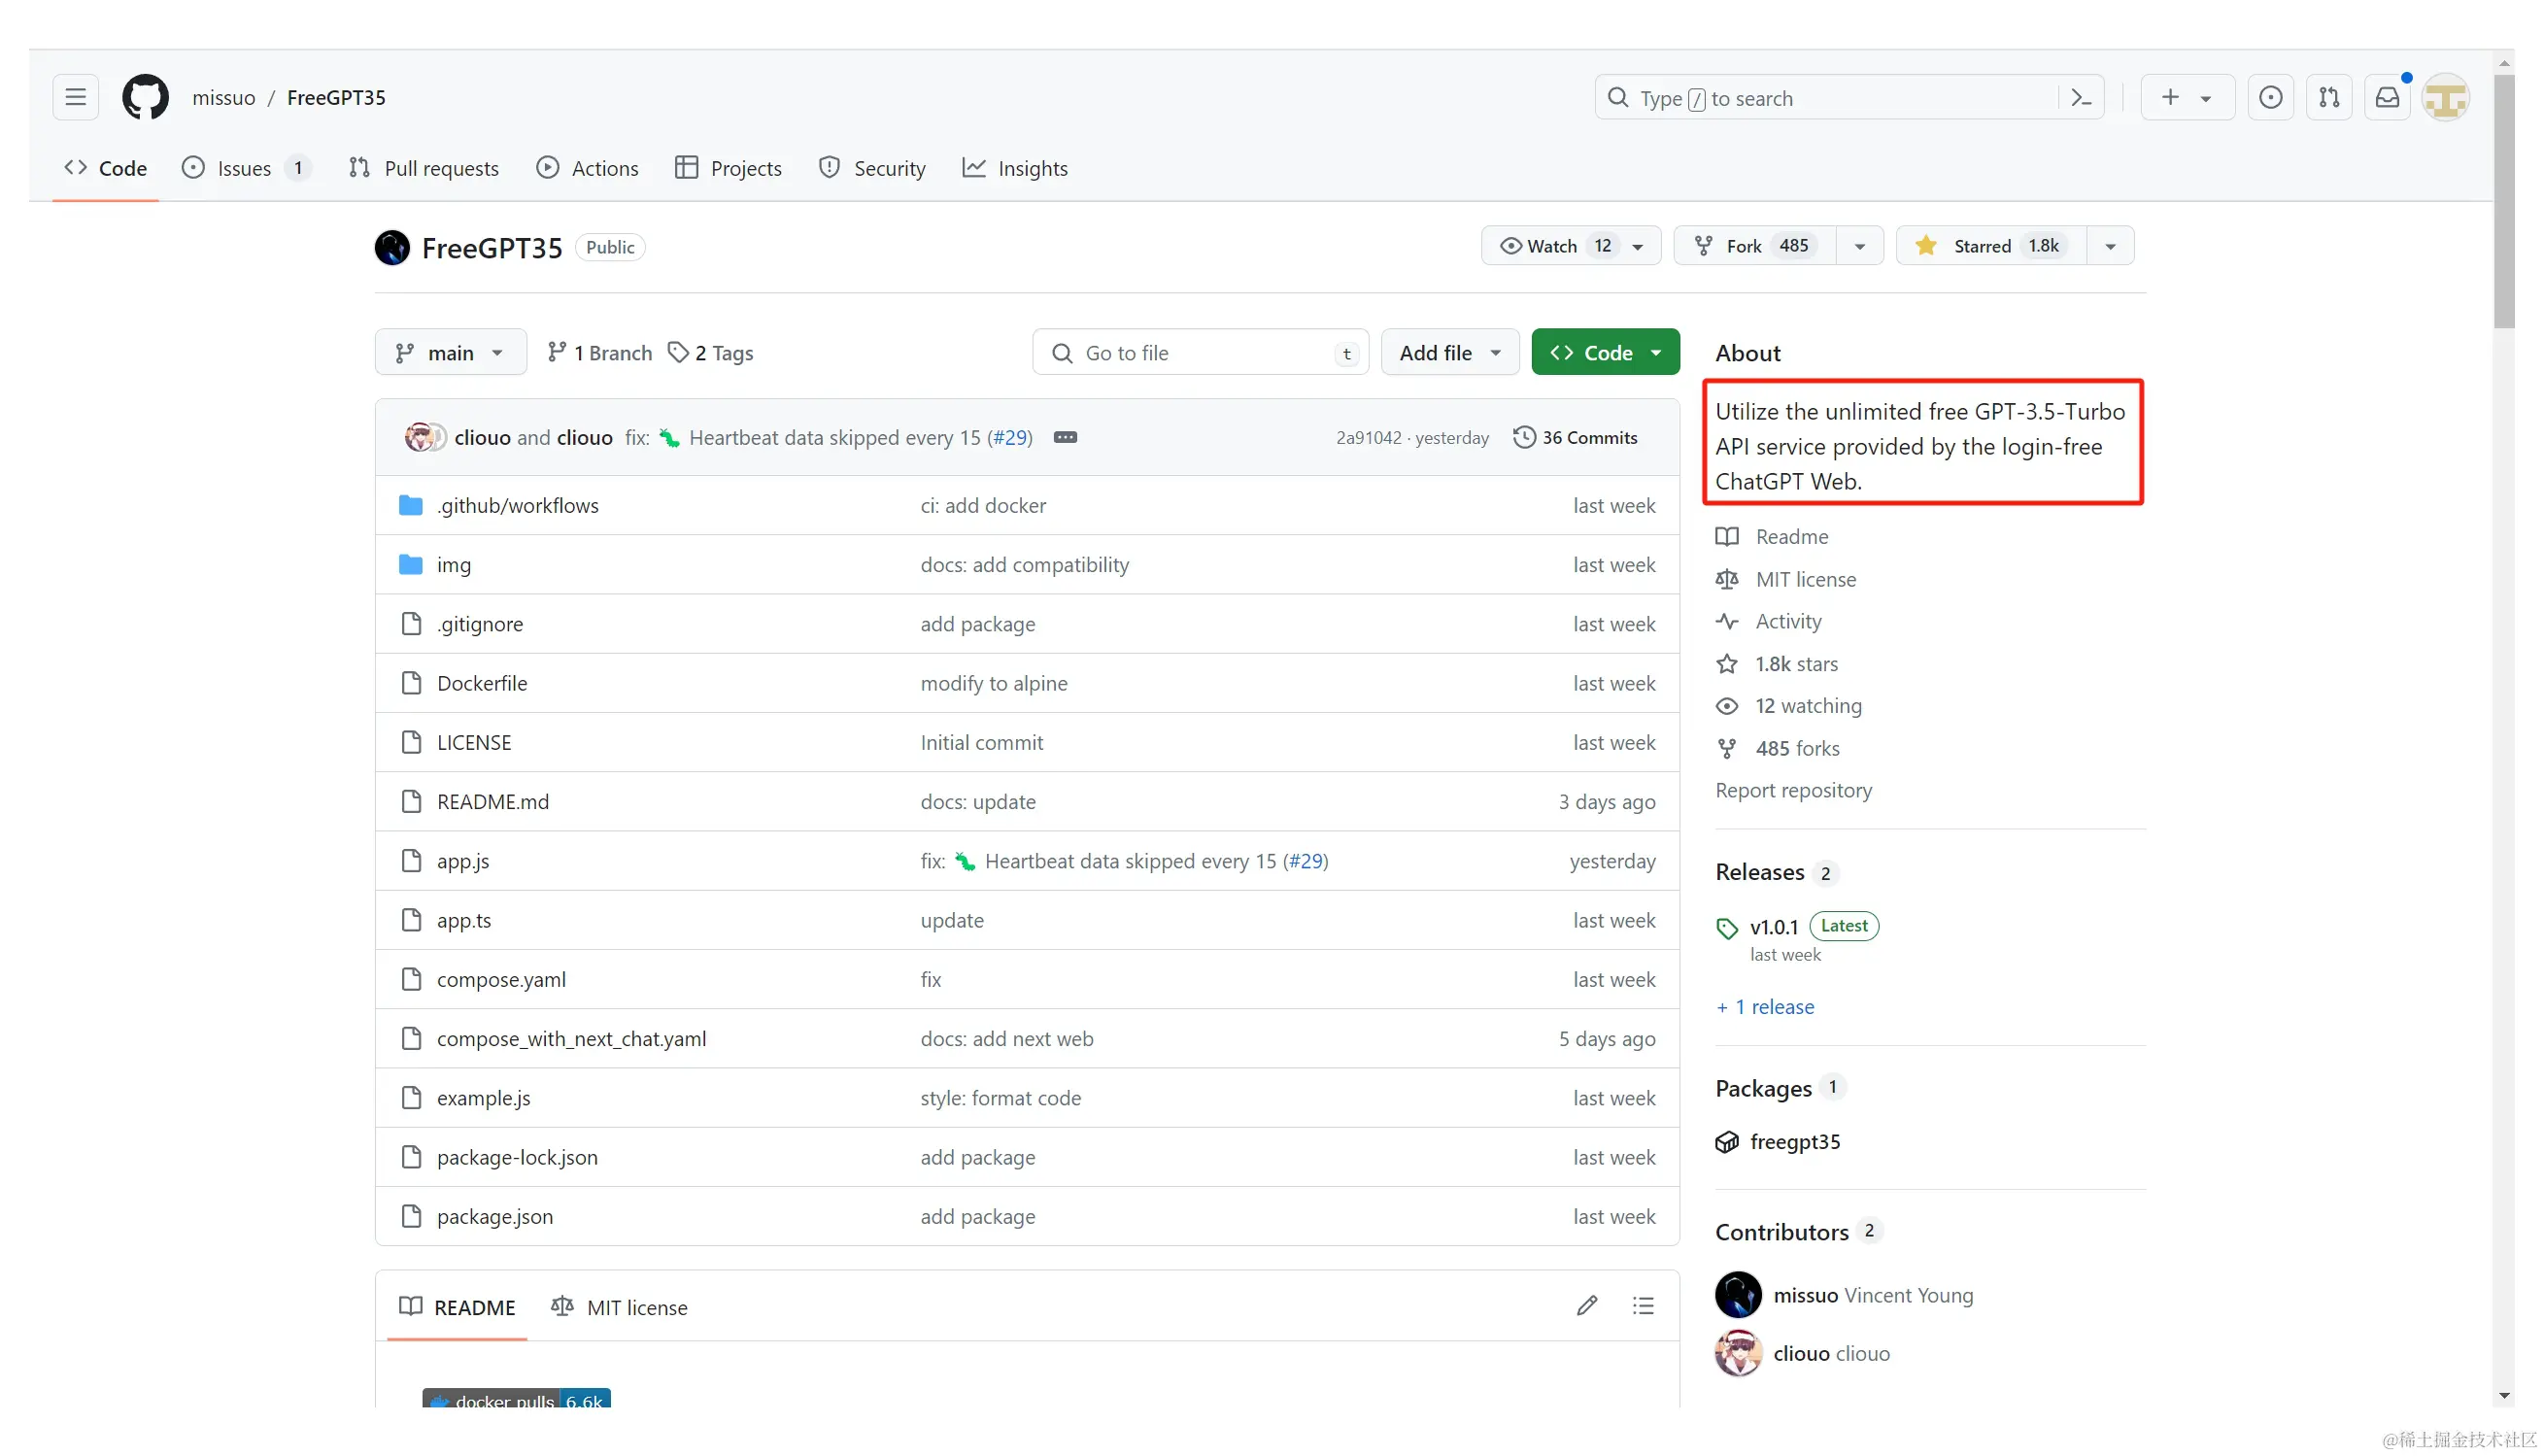Switch to the Pull requests tab
2544x1456 pixels.
(x=424, y=168)
